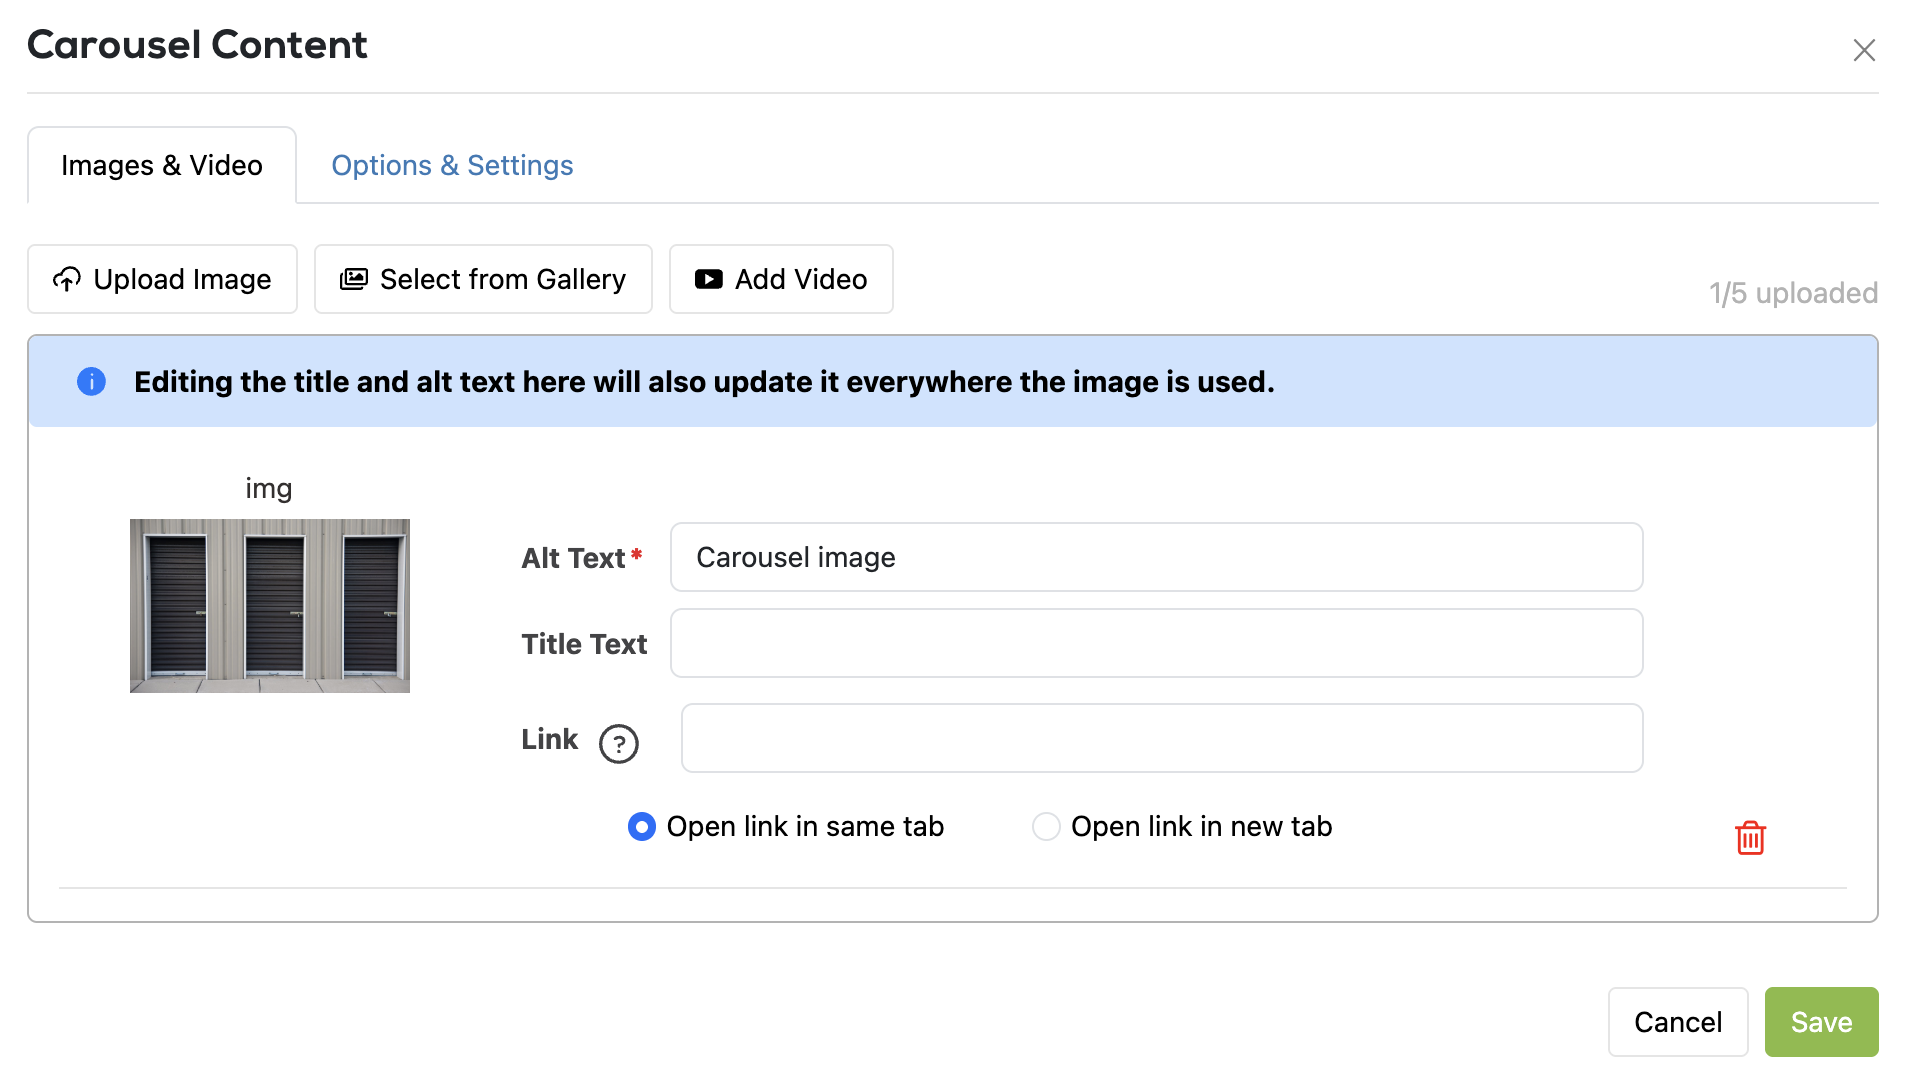Click the Add Video button
1906x1084 pixels.
point(781,279)
